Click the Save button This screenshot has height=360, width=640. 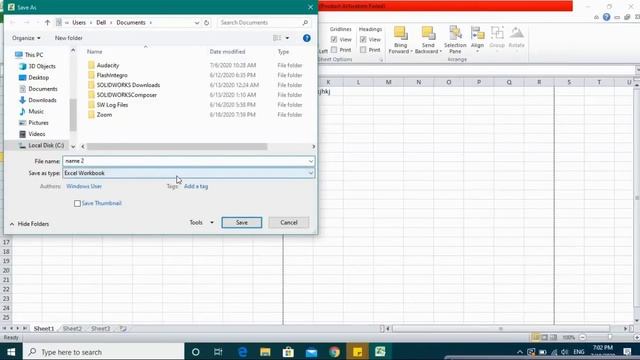(242, 222)
